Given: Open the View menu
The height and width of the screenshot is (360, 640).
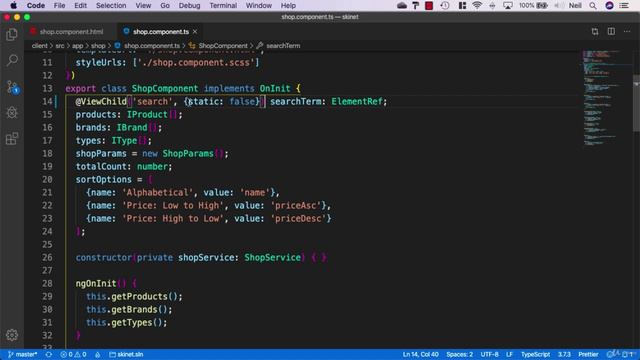Looking at the screenshot, I should tap(143, 5).
